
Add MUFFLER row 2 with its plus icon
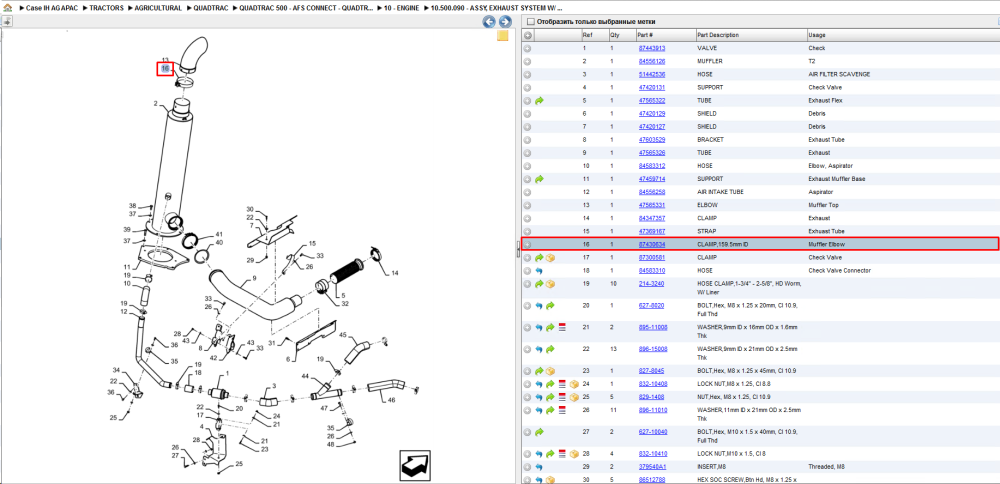pos(527,61)
